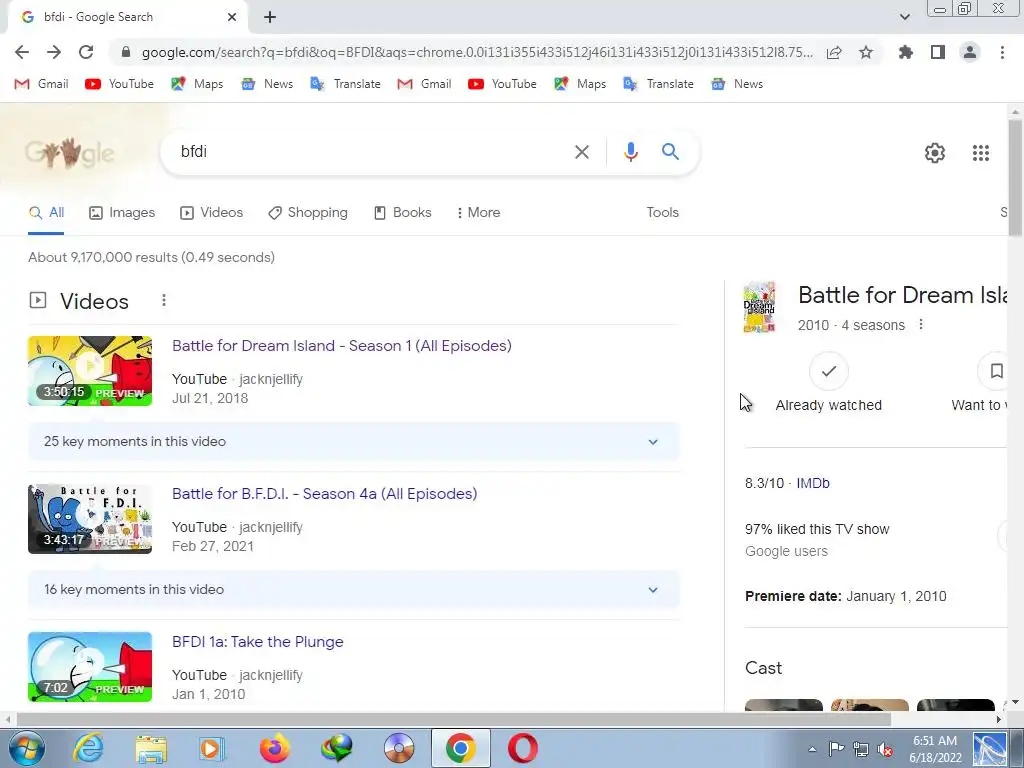This screenshot has height=768, width=1024.
Task: Open the taskbar clock showing 6:51 AM
Action: pyautogui.click(x=935, y=749)
